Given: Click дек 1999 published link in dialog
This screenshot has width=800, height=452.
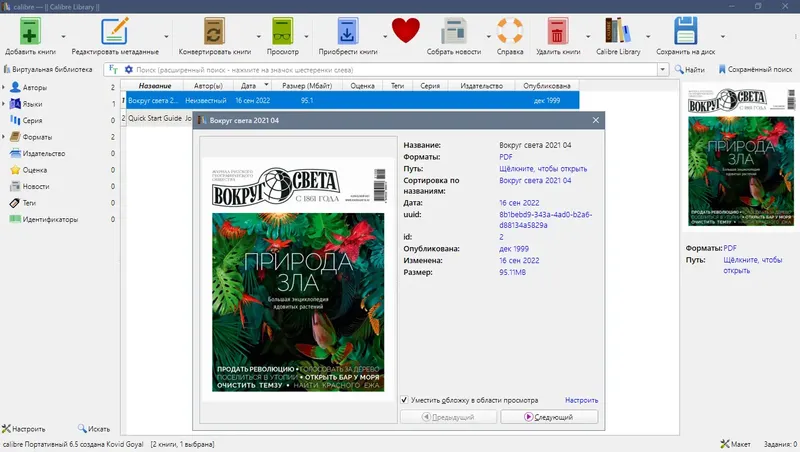Looking at the screenshot, I should (x=514, y=248).
